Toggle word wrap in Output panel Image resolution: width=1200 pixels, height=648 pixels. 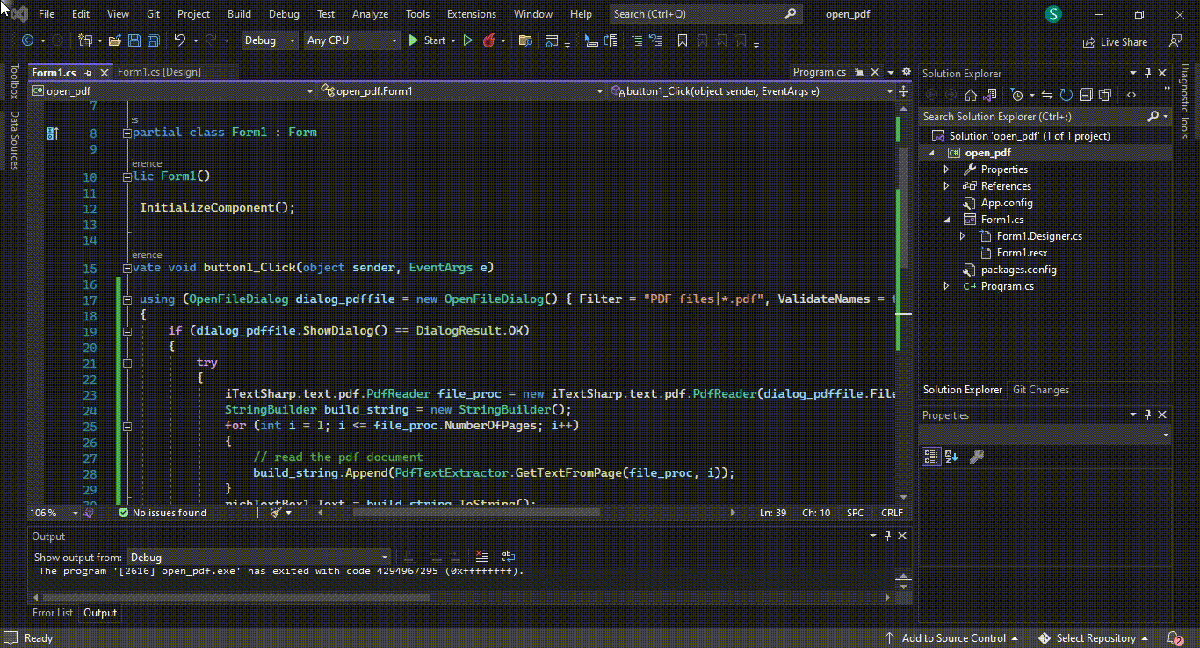click(x=508, y=557)
